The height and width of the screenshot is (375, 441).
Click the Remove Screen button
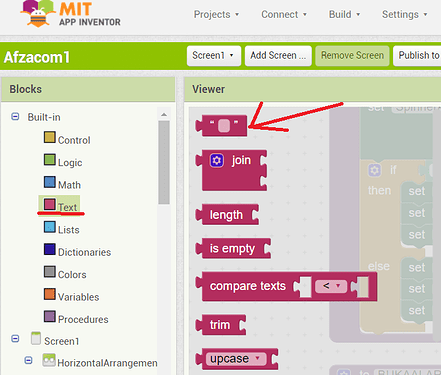[352, 55]
